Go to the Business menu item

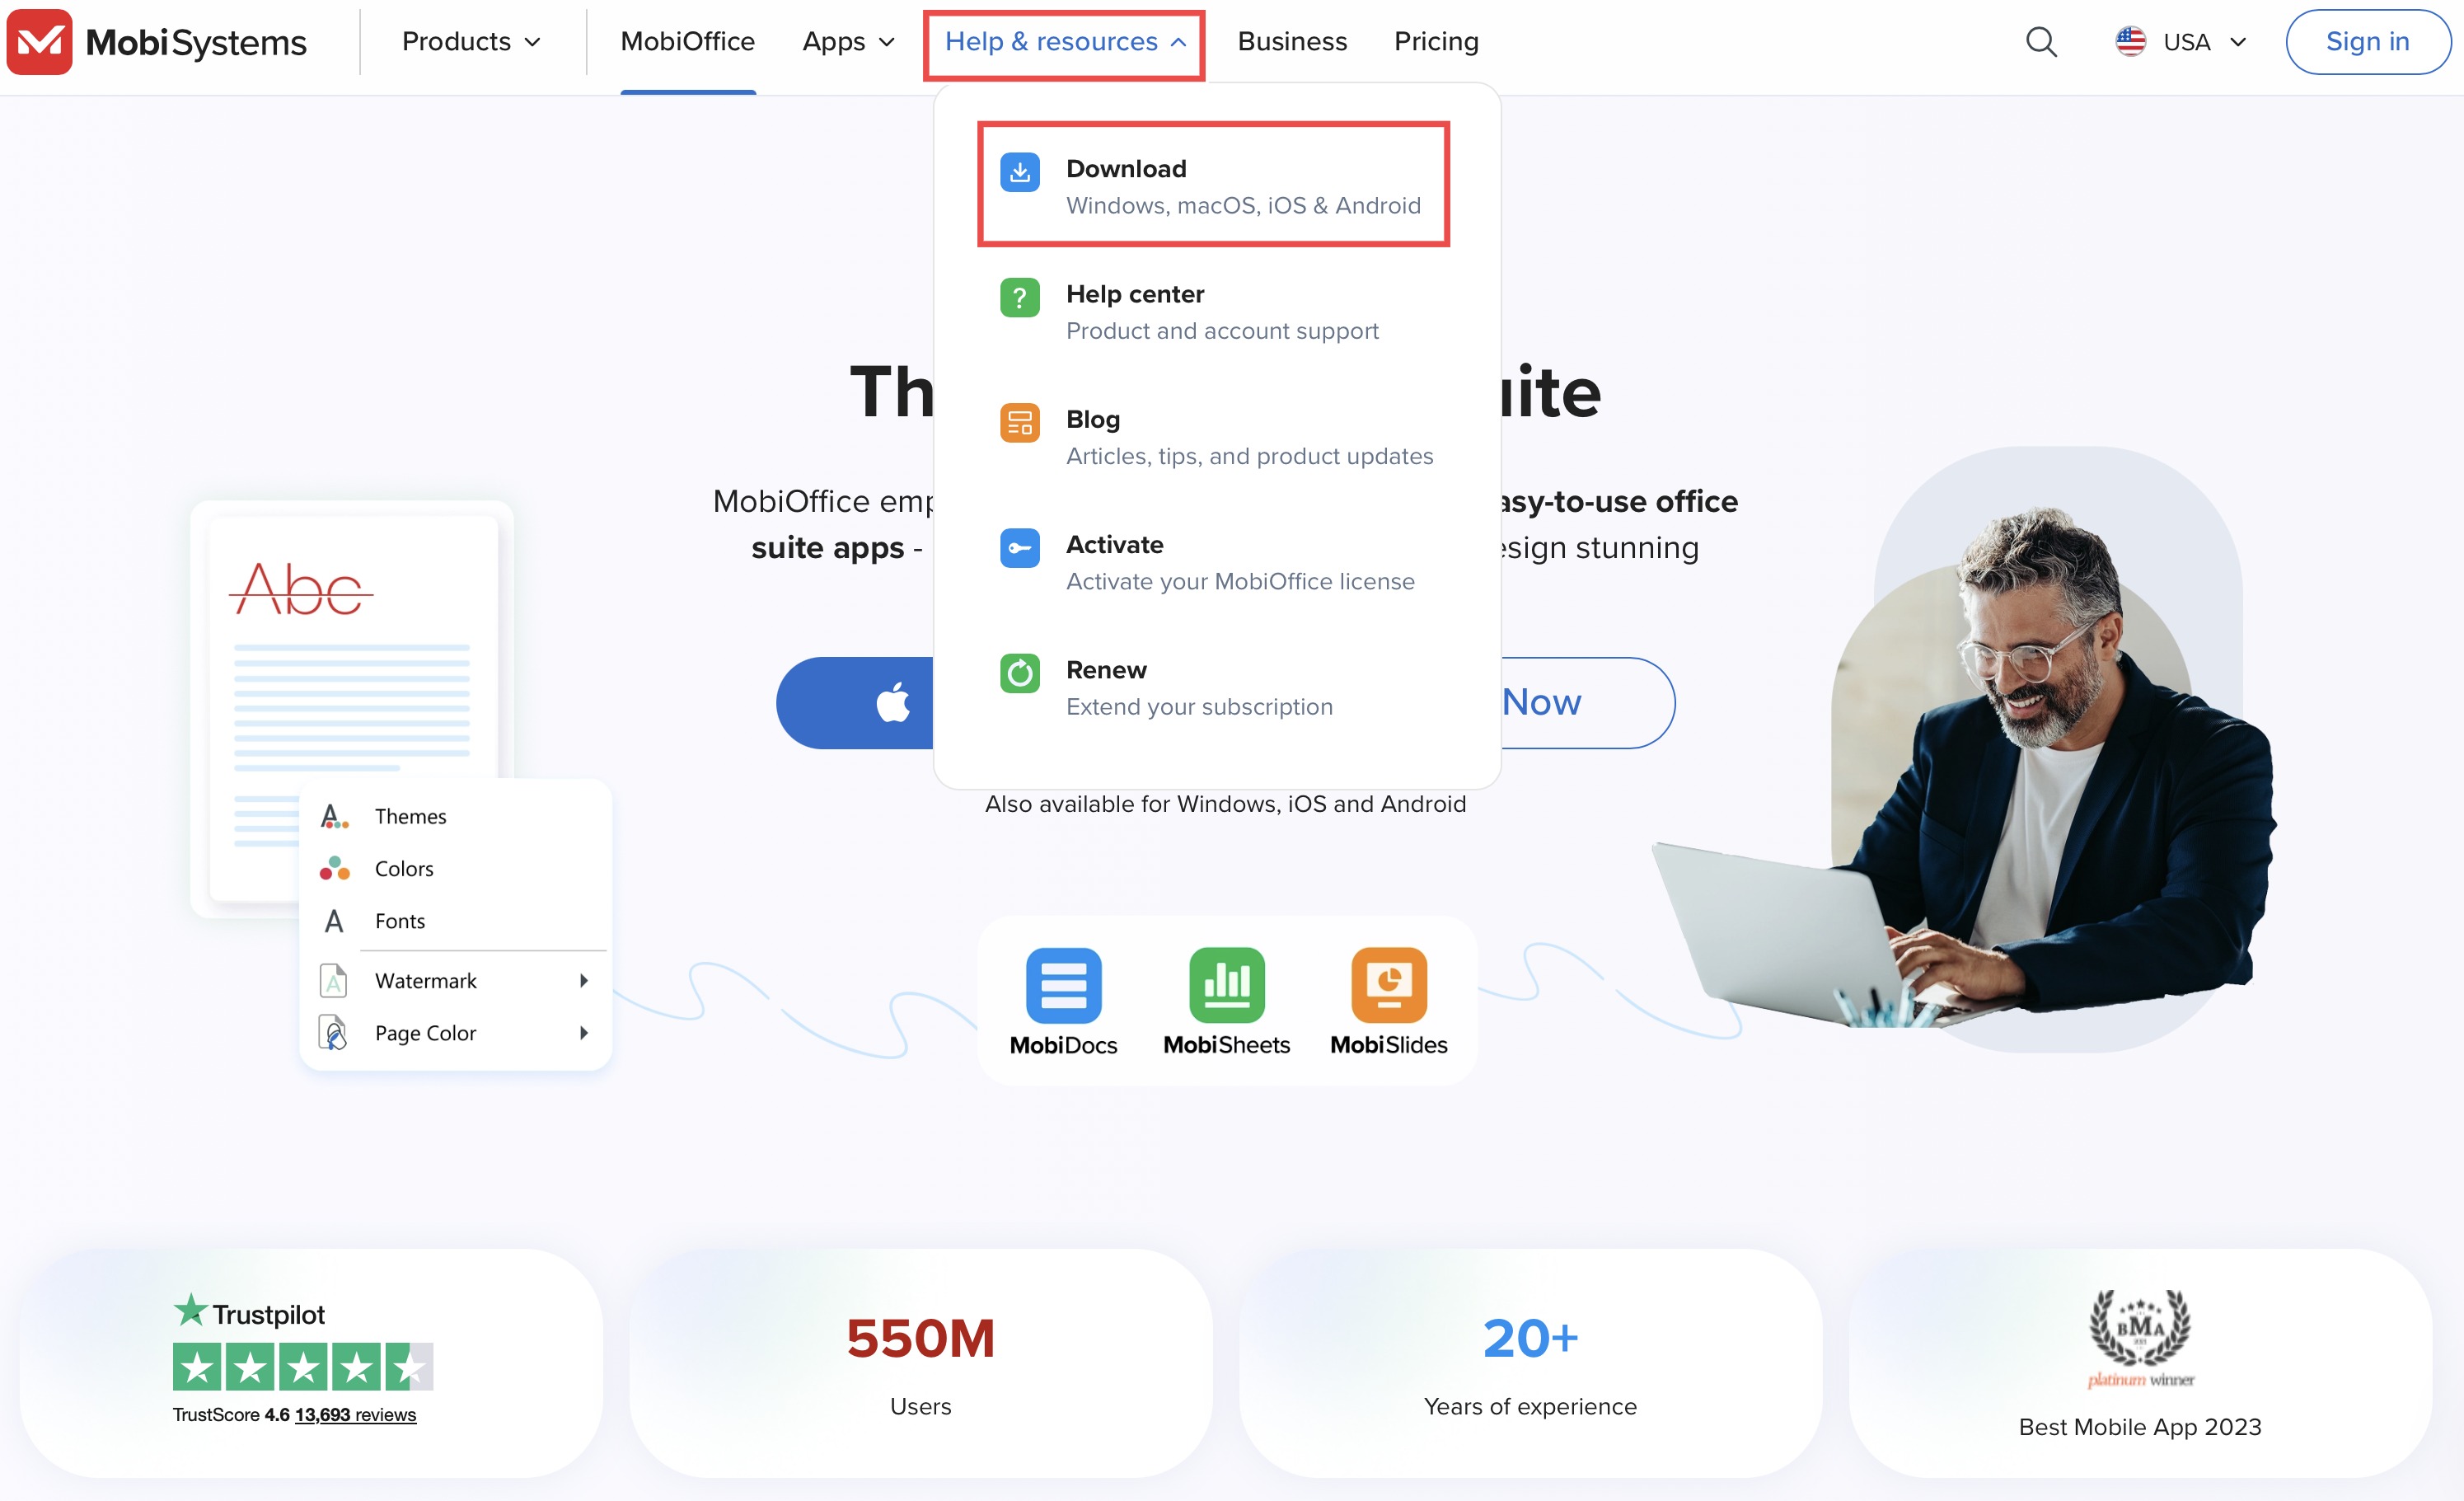(x=1292, y=42)
